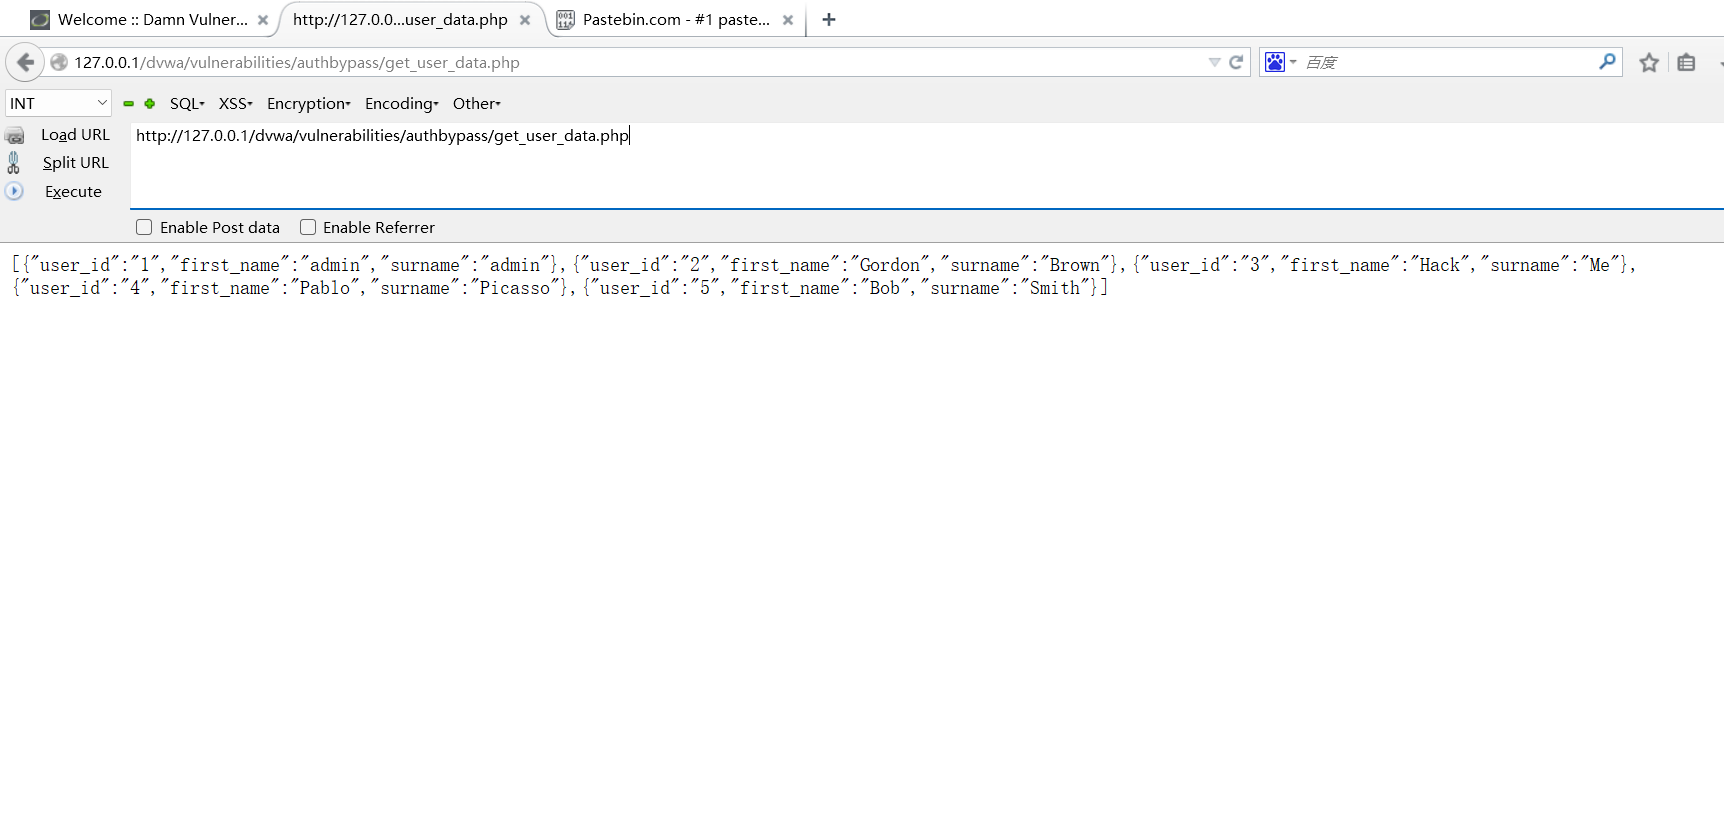Click the Load URL icon

[15, 135]
